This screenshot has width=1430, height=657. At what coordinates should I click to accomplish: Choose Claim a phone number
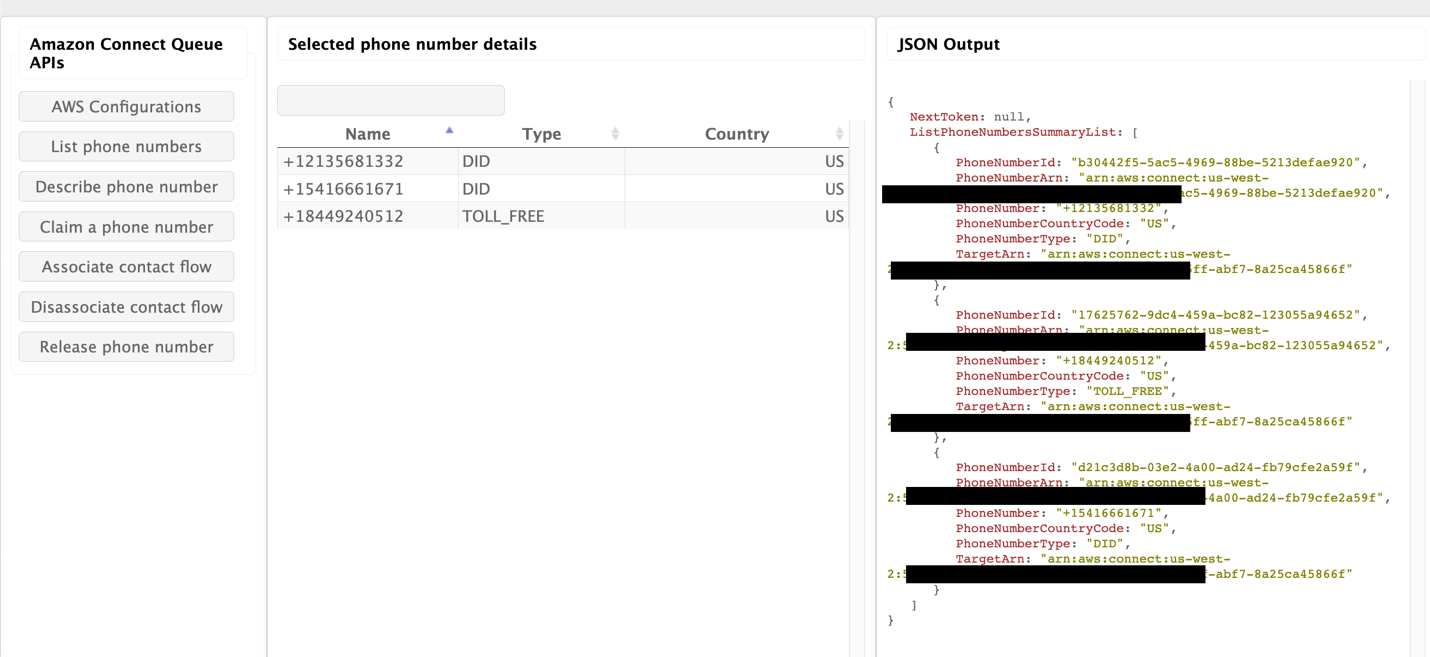126,227
